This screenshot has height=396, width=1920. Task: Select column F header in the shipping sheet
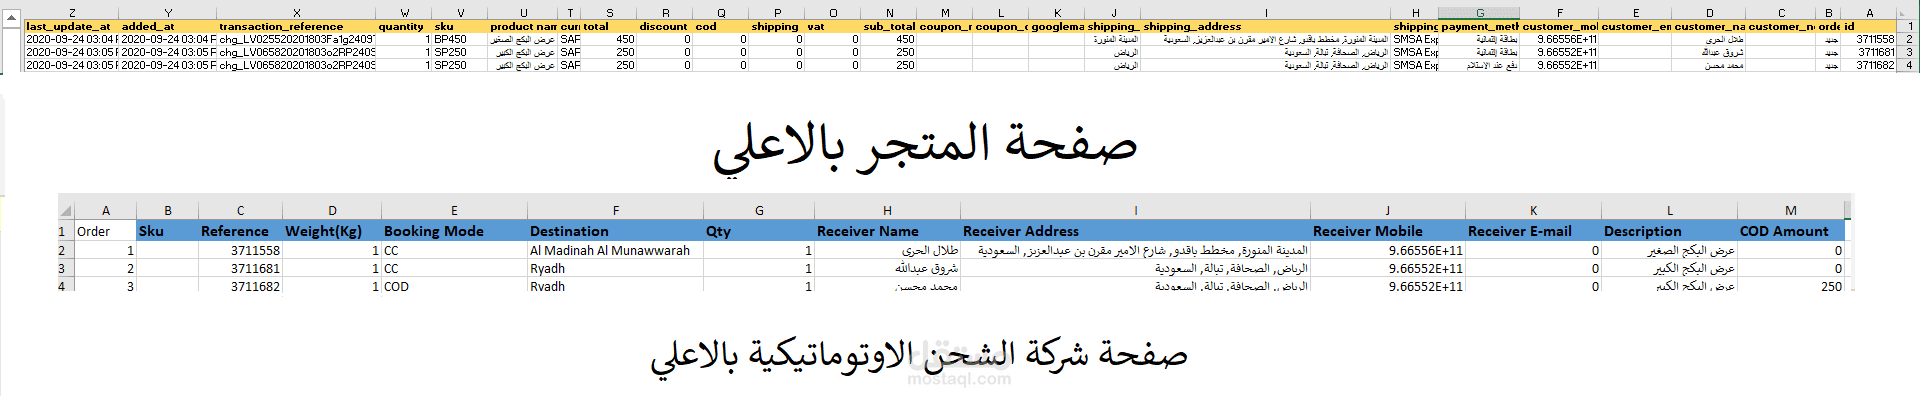pos(616,211)
